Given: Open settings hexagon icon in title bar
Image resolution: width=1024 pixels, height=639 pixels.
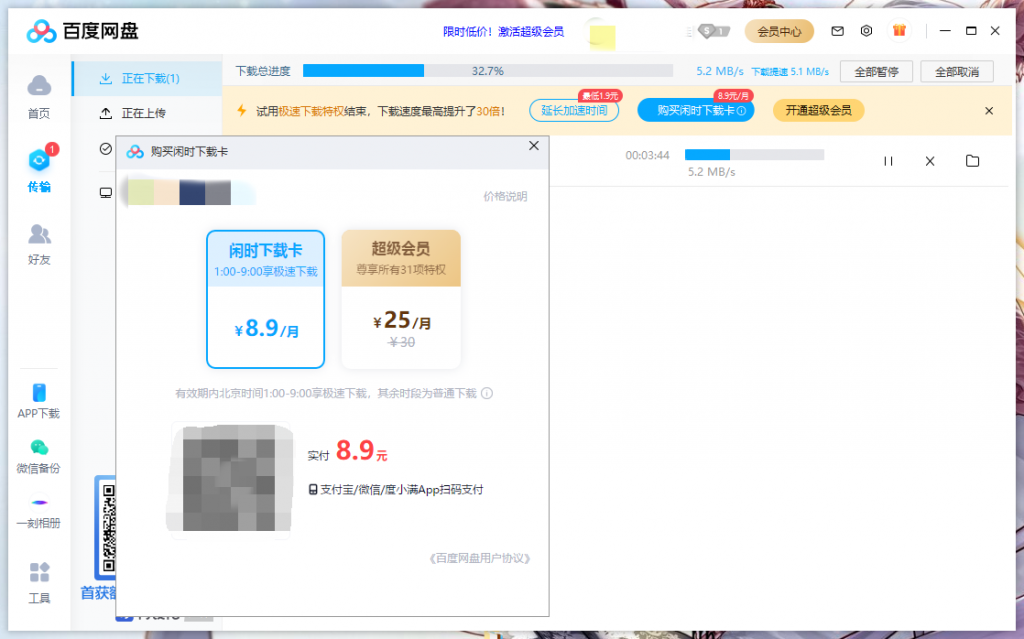Looking at the screenshot, I should [x=866, y=31].
